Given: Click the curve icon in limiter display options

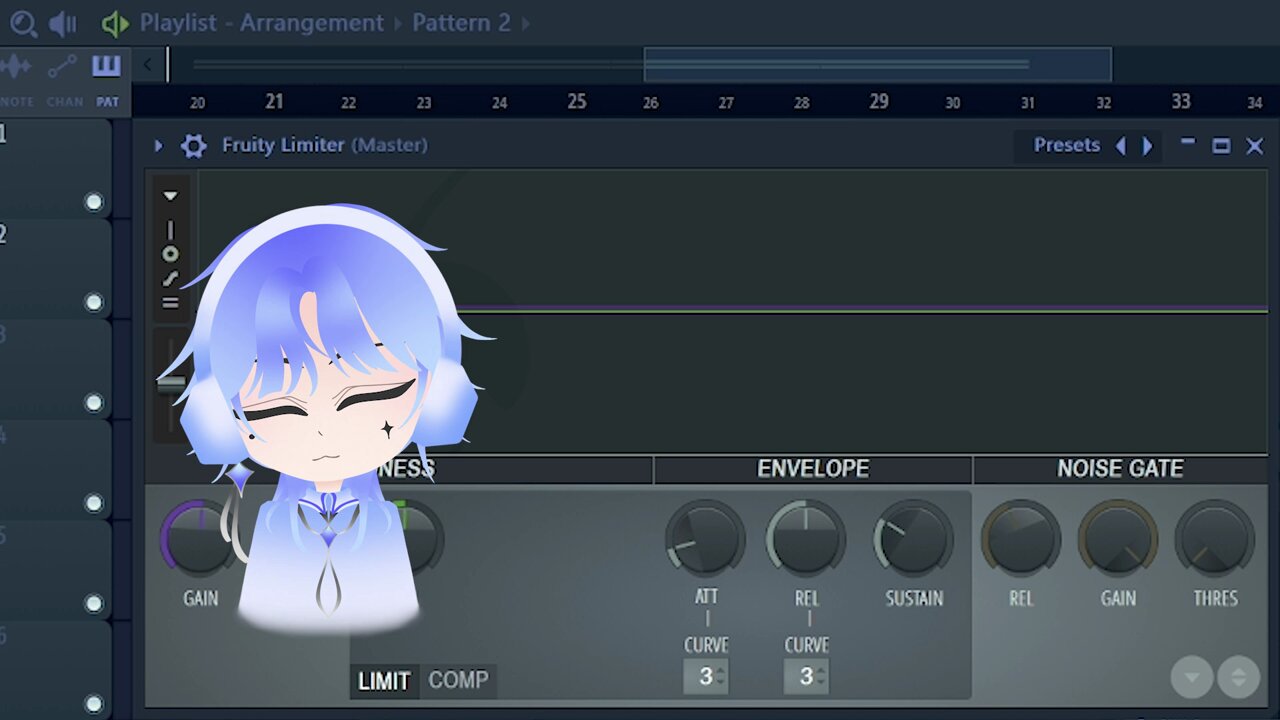Looking at the screenshot, I should pyautogui.click(x=170, y=279).
